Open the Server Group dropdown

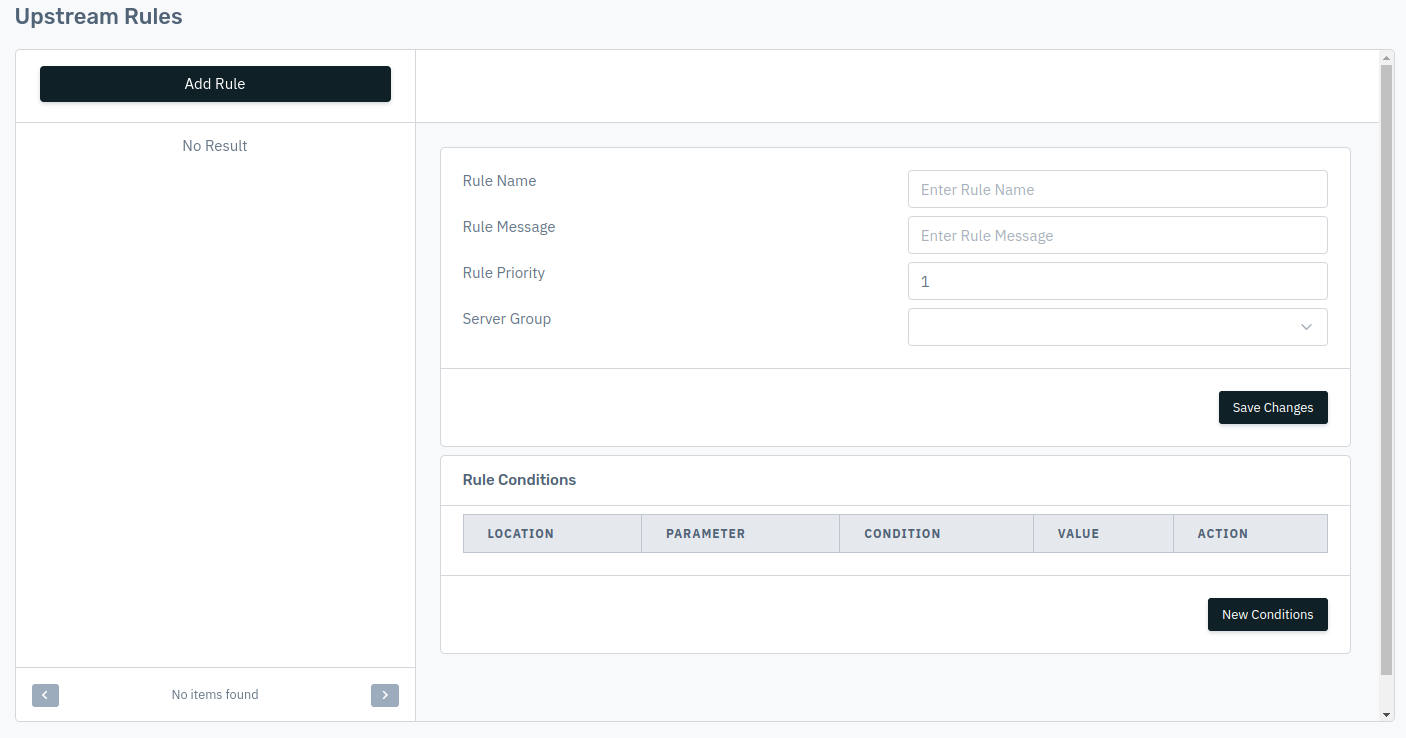click(x=1117, y=327)
